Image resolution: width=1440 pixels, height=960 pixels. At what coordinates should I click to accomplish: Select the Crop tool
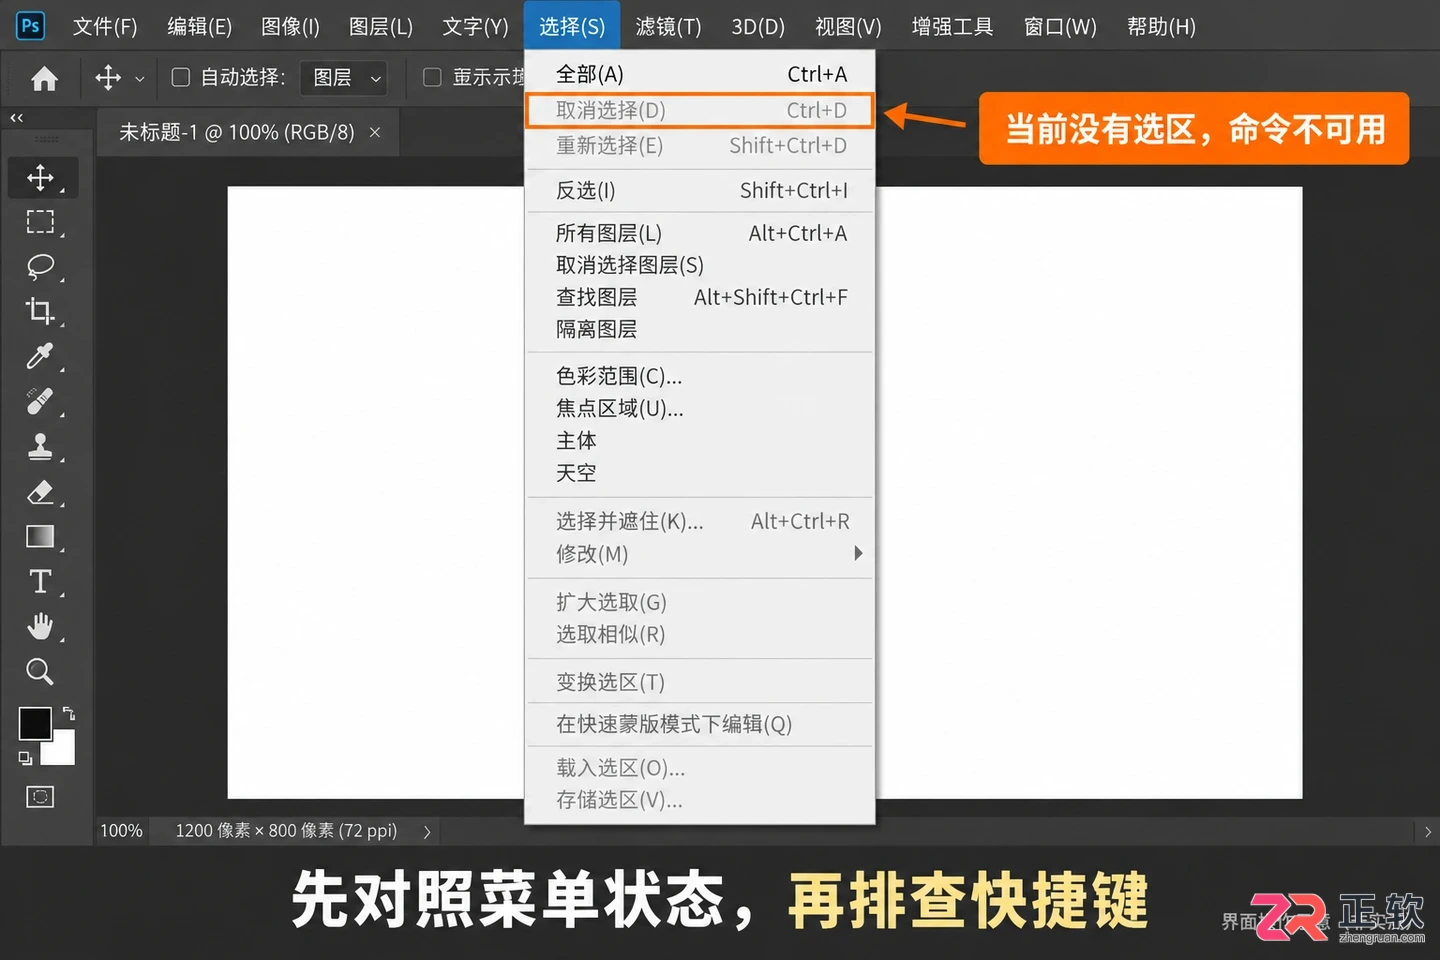[40, 311]
